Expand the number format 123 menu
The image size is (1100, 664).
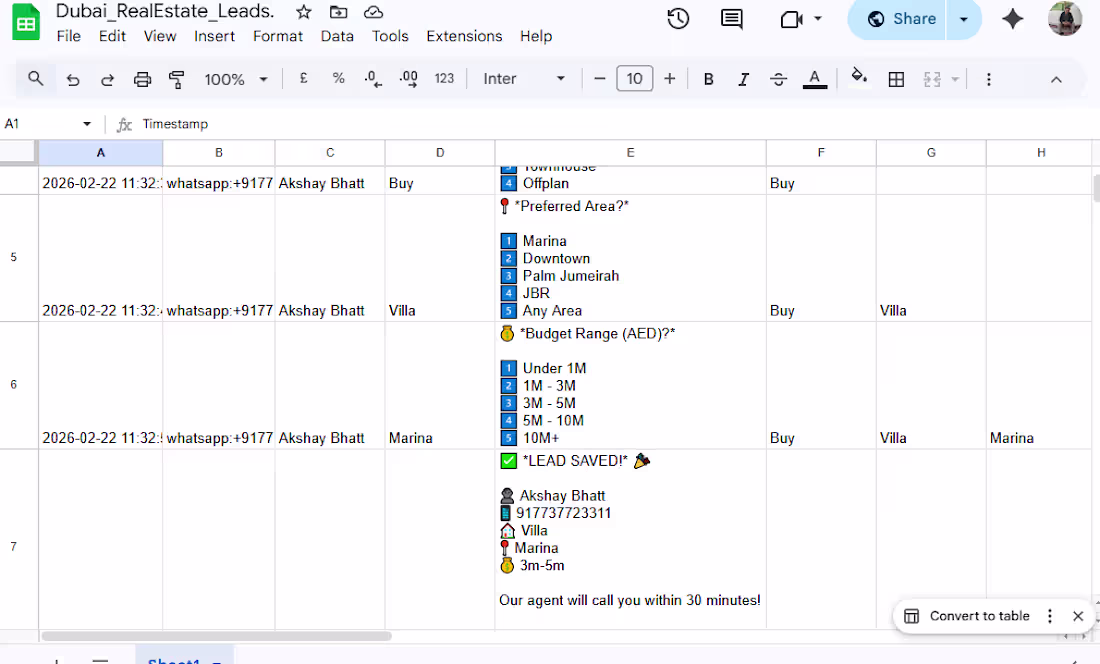pos(444,78)
